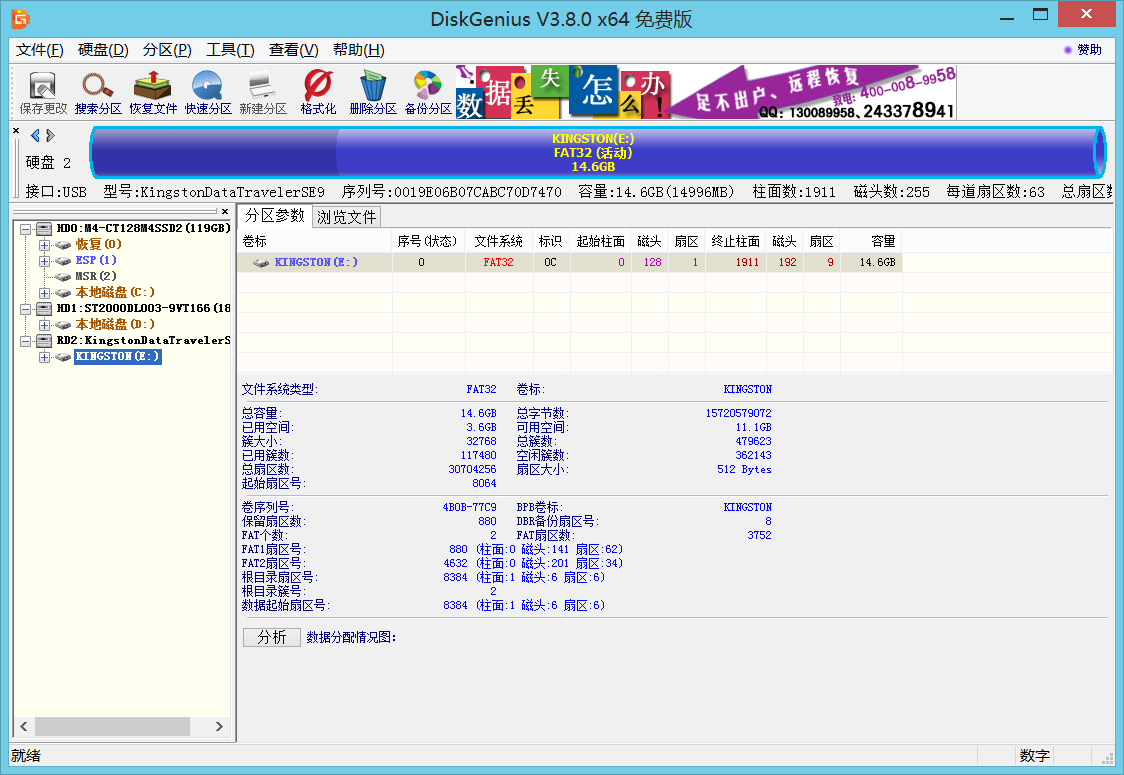Click tree pane right scroll arrow
1124x775 pixels.
[219, 726]
